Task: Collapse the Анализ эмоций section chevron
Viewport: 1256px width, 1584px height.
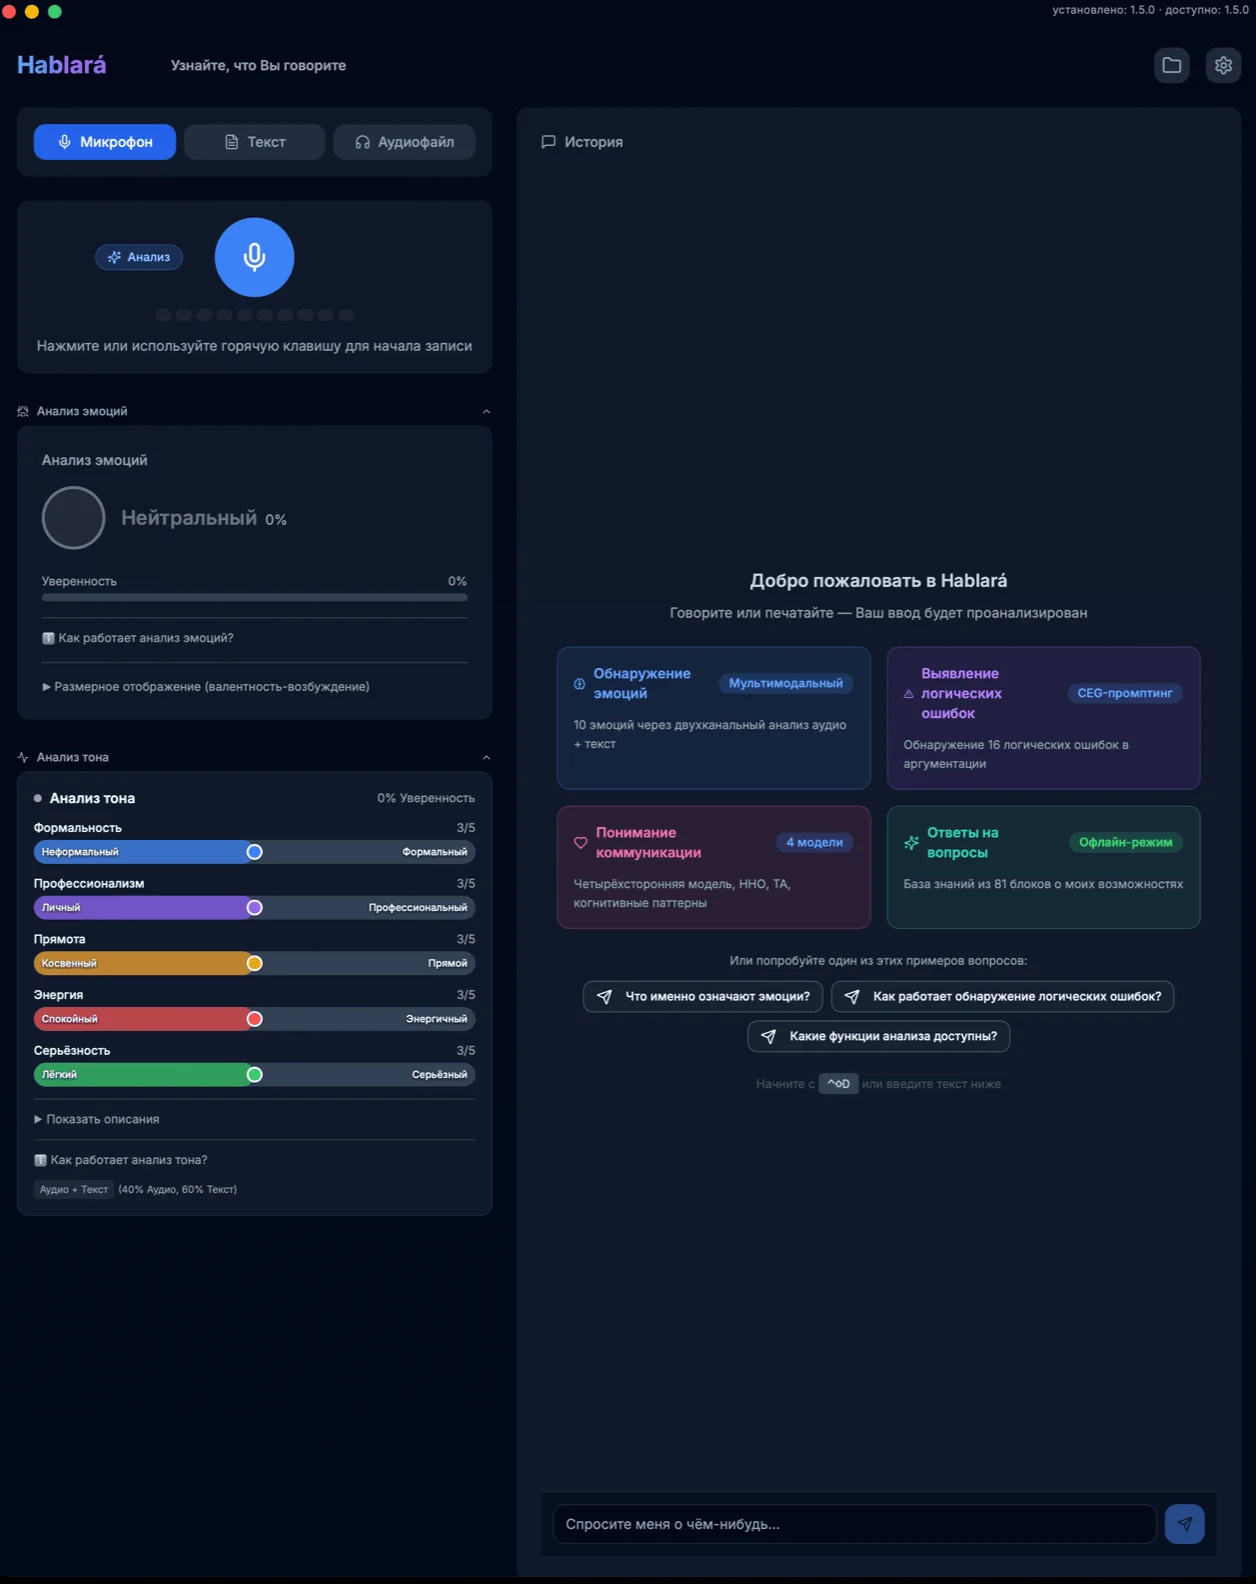Action: (486, 411)
